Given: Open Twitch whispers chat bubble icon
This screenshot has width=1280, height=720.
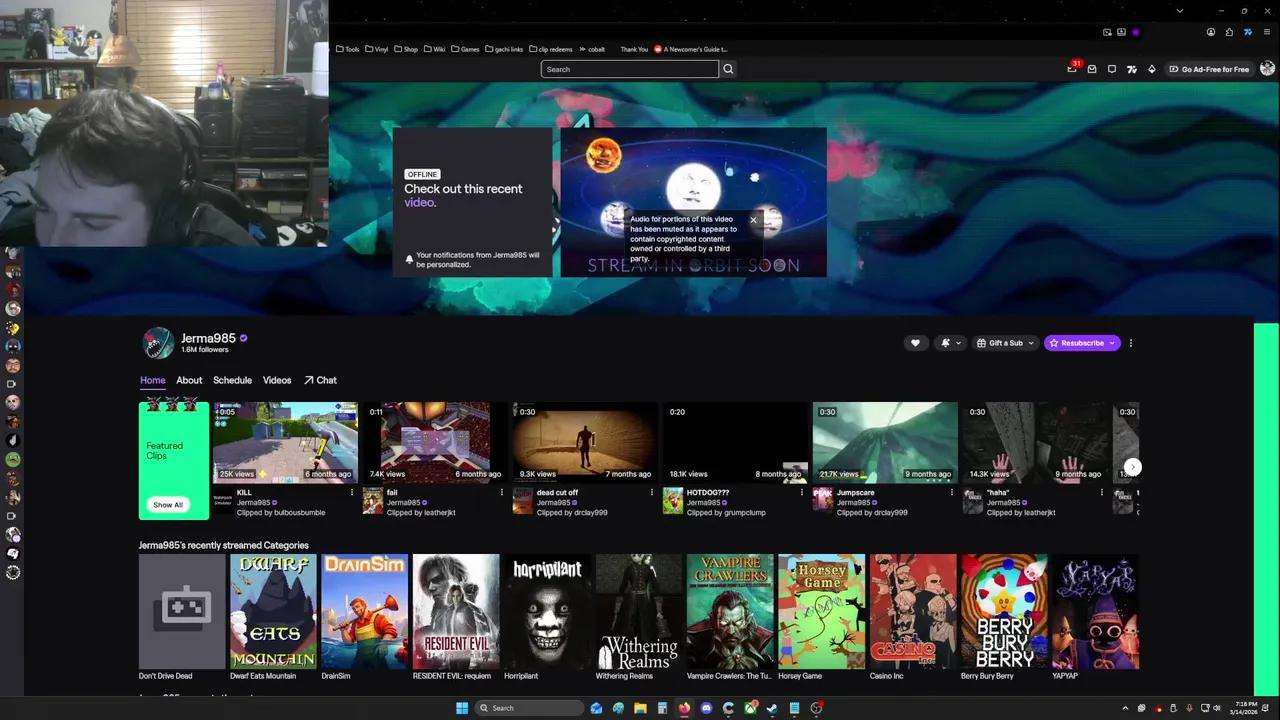Looking at the screenshot, I should [x=1112, y=69].
